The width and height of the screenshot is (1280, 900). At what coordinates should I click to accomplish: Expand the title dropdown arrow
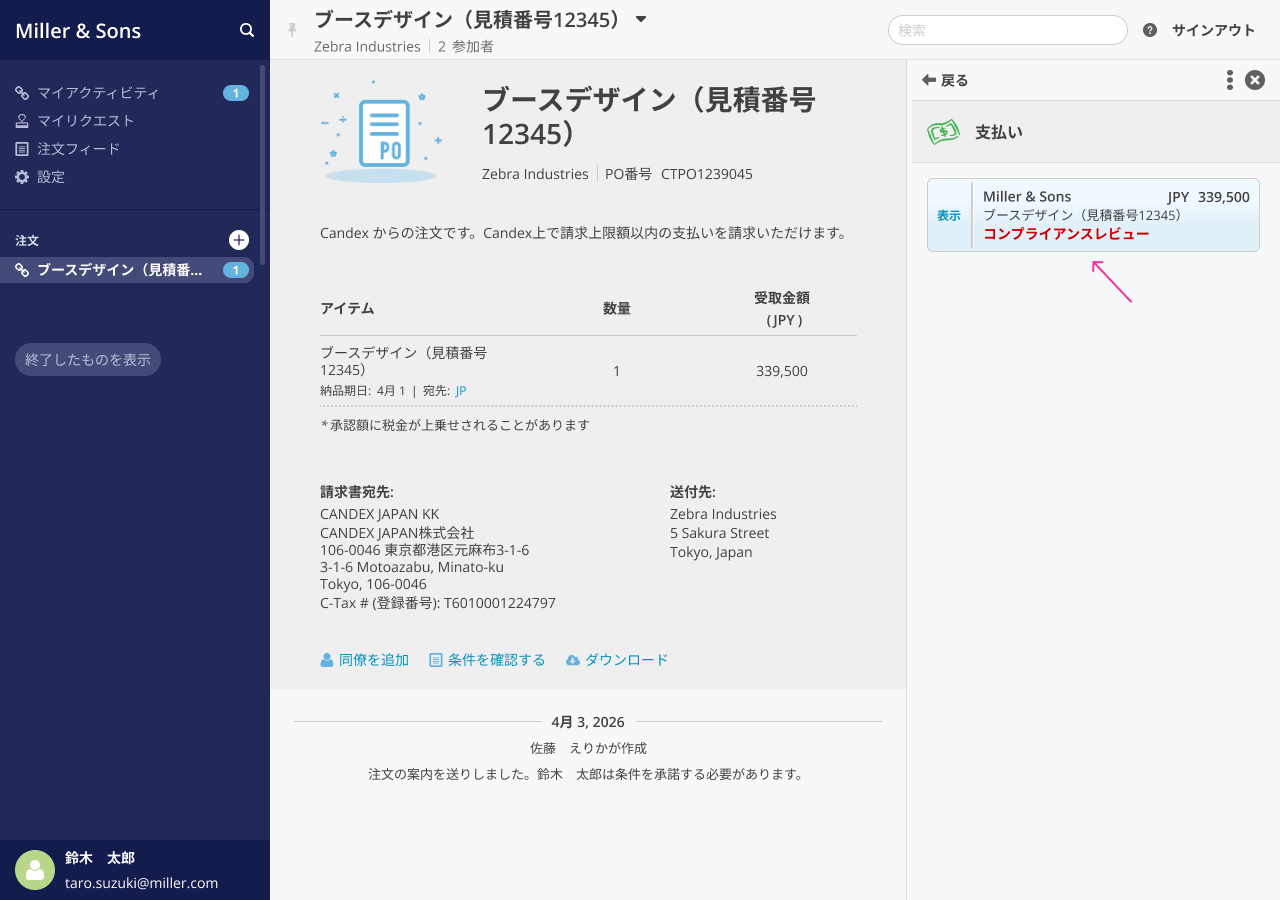coord(641,19)
